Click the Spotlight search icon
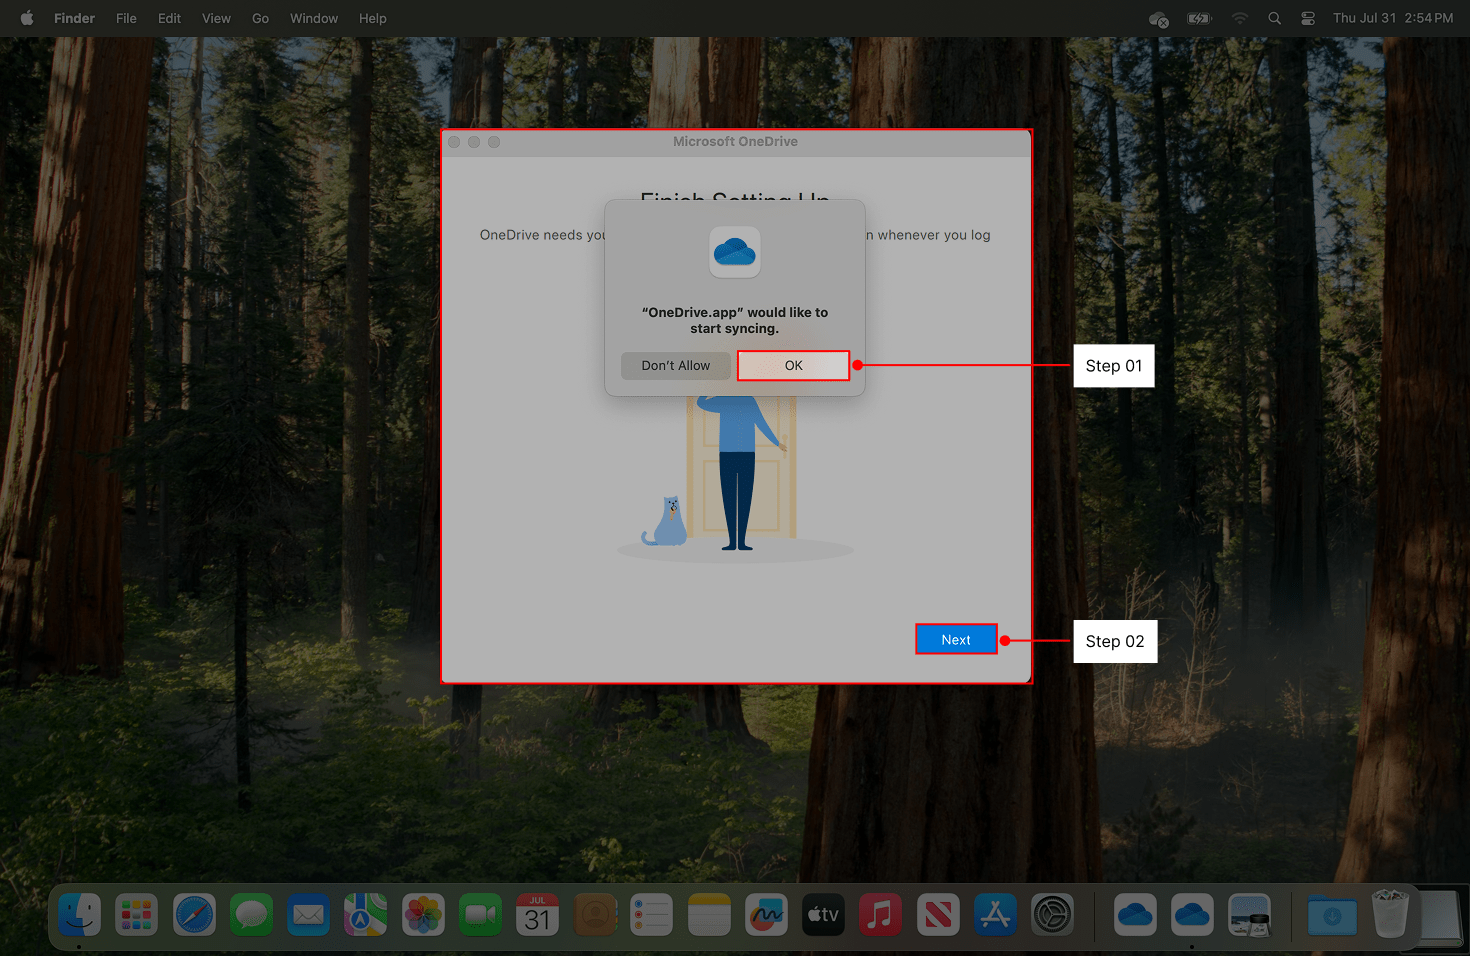1470x957 pixels. 1274,19
